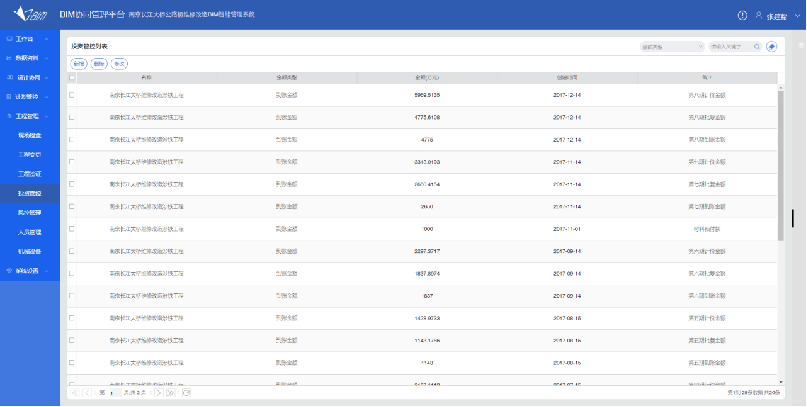Image resolution: width=807 pixels, height=407 pixels.
Task: Check the row with amount 1429.9733
Action: pyautogui.click(x=72, y=318)
